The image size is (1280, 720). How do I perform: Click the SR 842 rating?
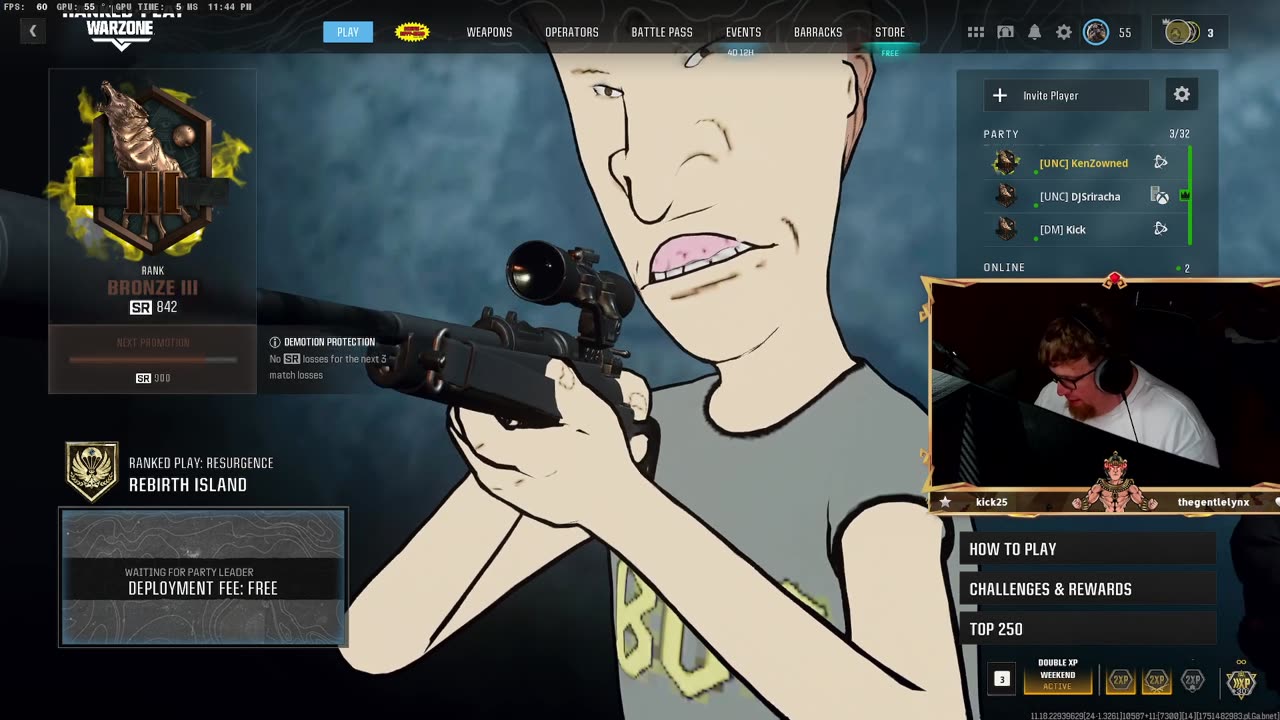point(153,307)
